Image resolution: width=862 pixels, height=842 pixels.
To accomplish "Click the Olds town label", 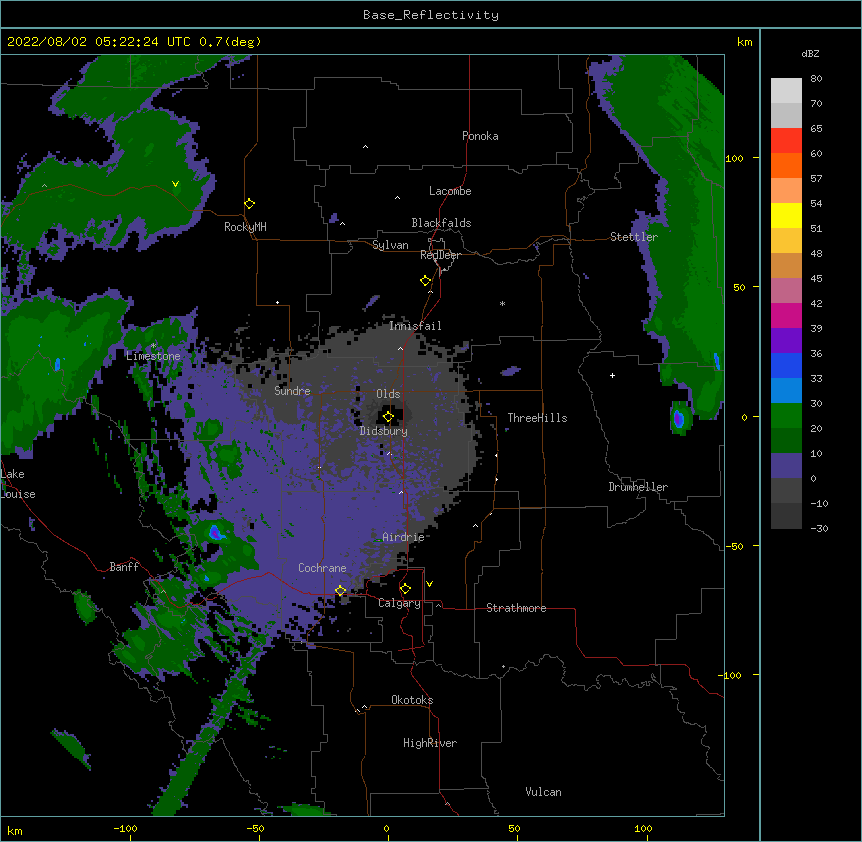I will pos(388,394).
